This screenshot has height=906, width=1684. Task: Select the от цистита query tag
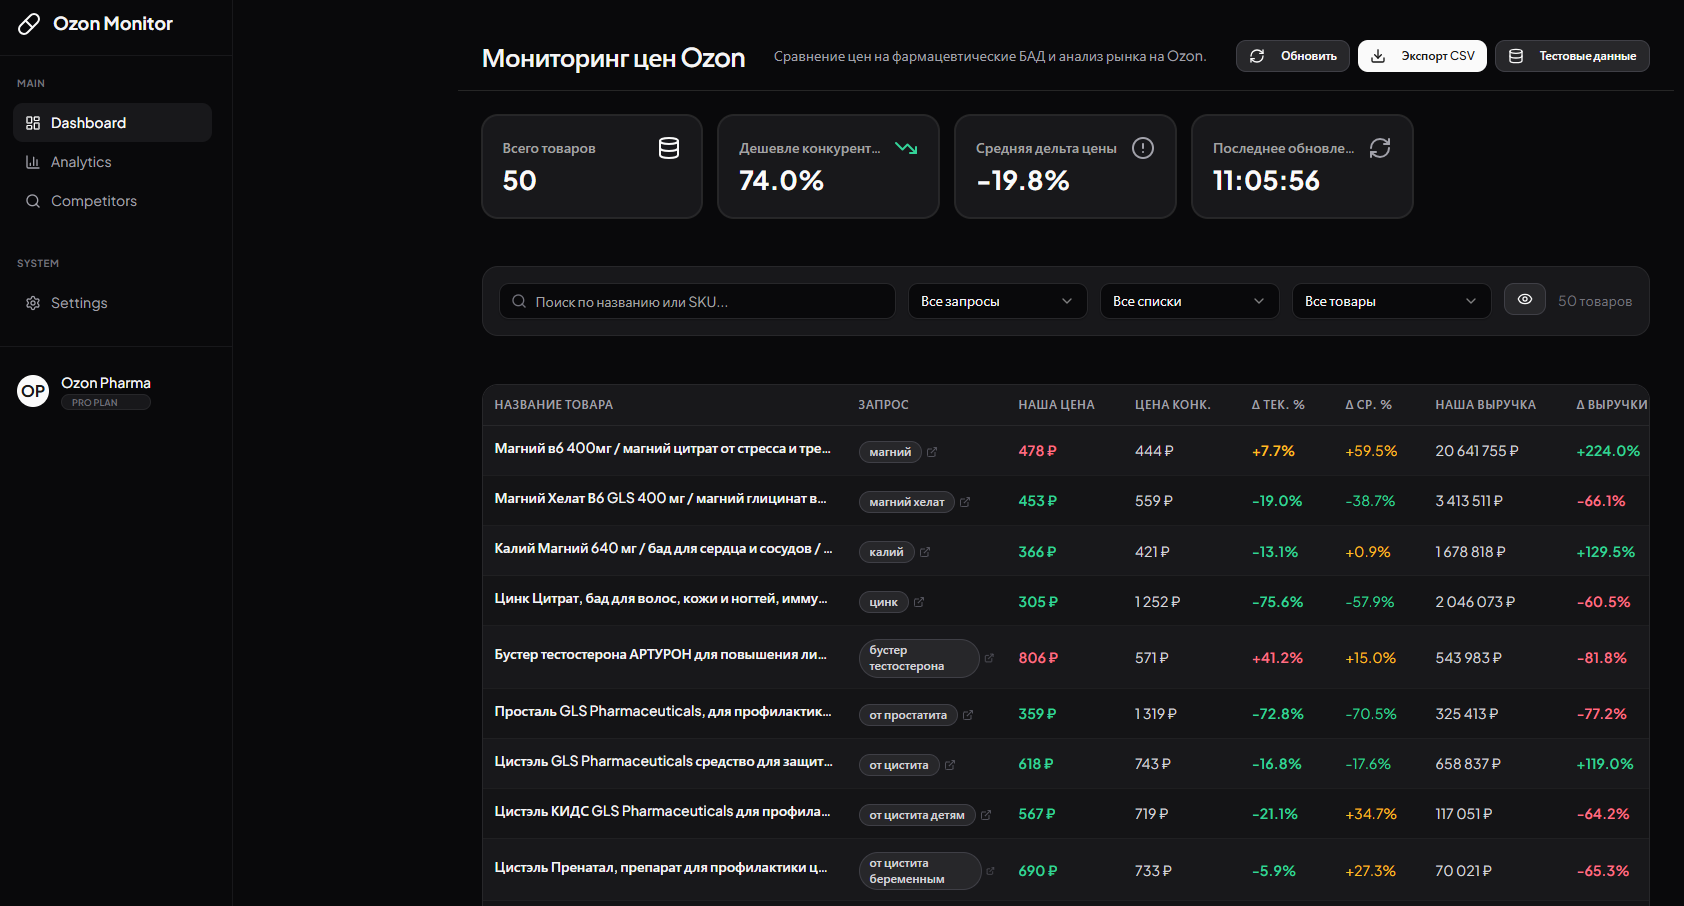[x=899, y=765]
